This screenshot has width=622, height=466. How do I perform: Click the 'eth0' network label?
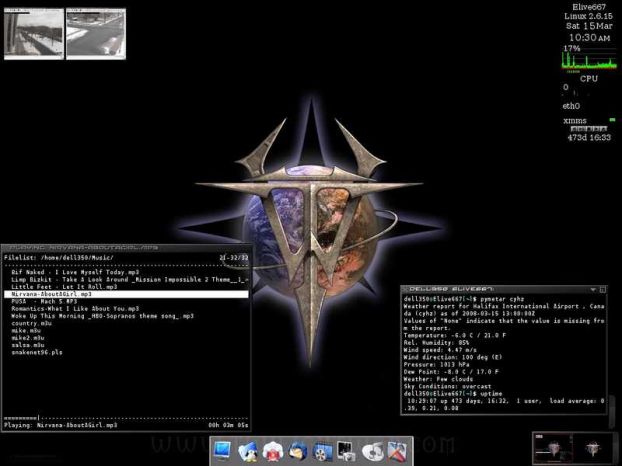571,106
